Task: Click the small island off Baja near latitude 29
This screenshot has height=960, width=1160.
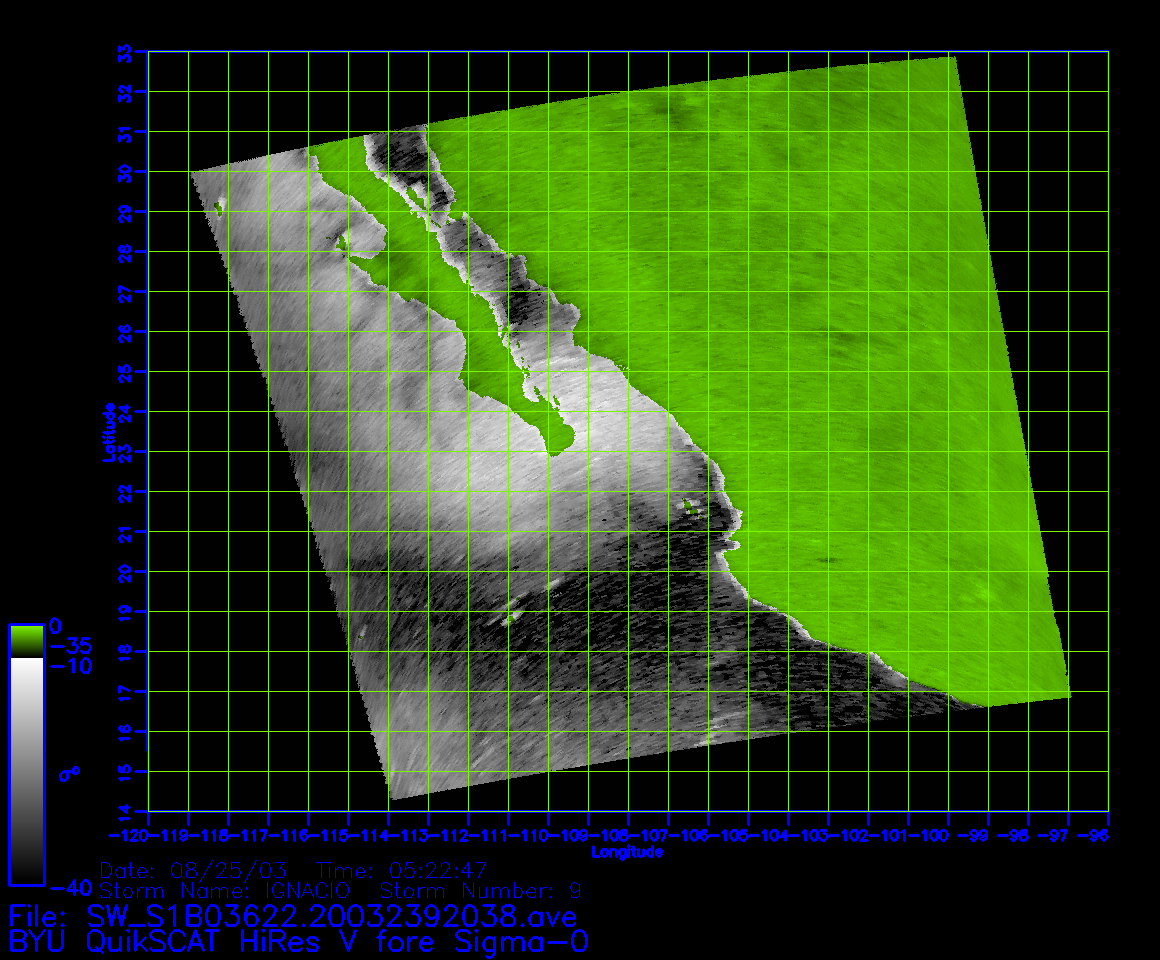Action: 218,207
